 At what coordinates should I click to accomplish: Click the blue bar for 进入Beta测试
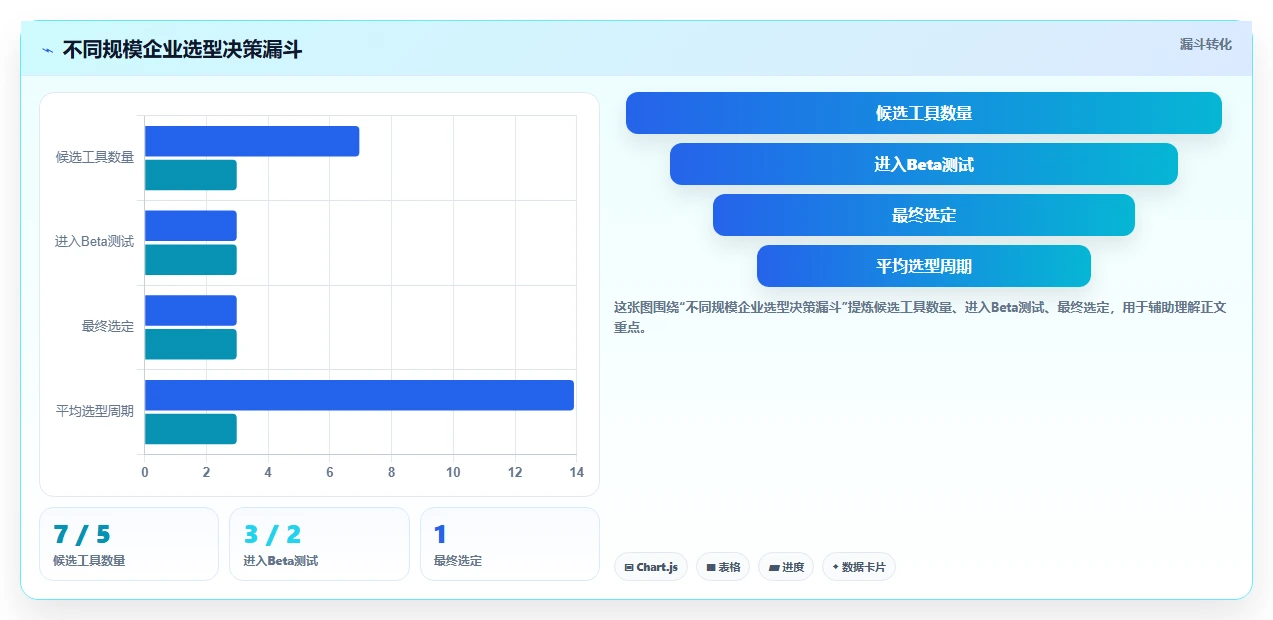pyautogui.click(x=191, y=226)
